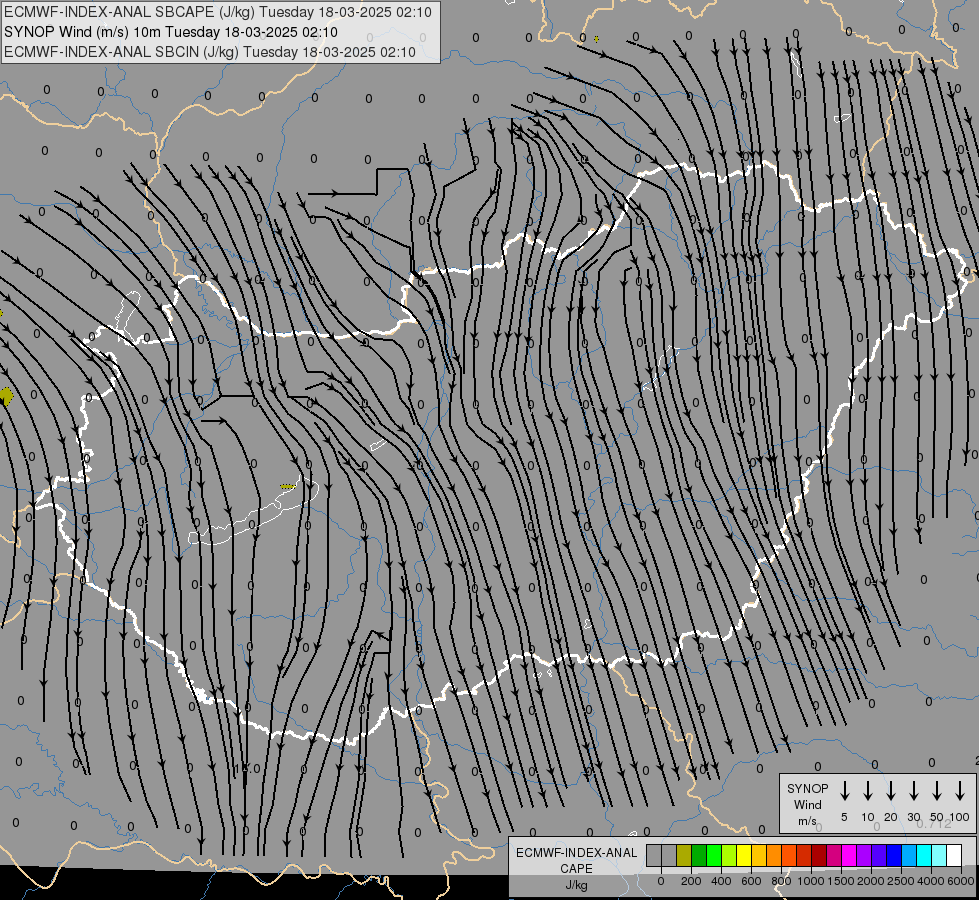The width and height of the screenshot is (979, 900).
Task: Select the yellow-green lime CAPE swatch
Action: (x=729, y=855)
